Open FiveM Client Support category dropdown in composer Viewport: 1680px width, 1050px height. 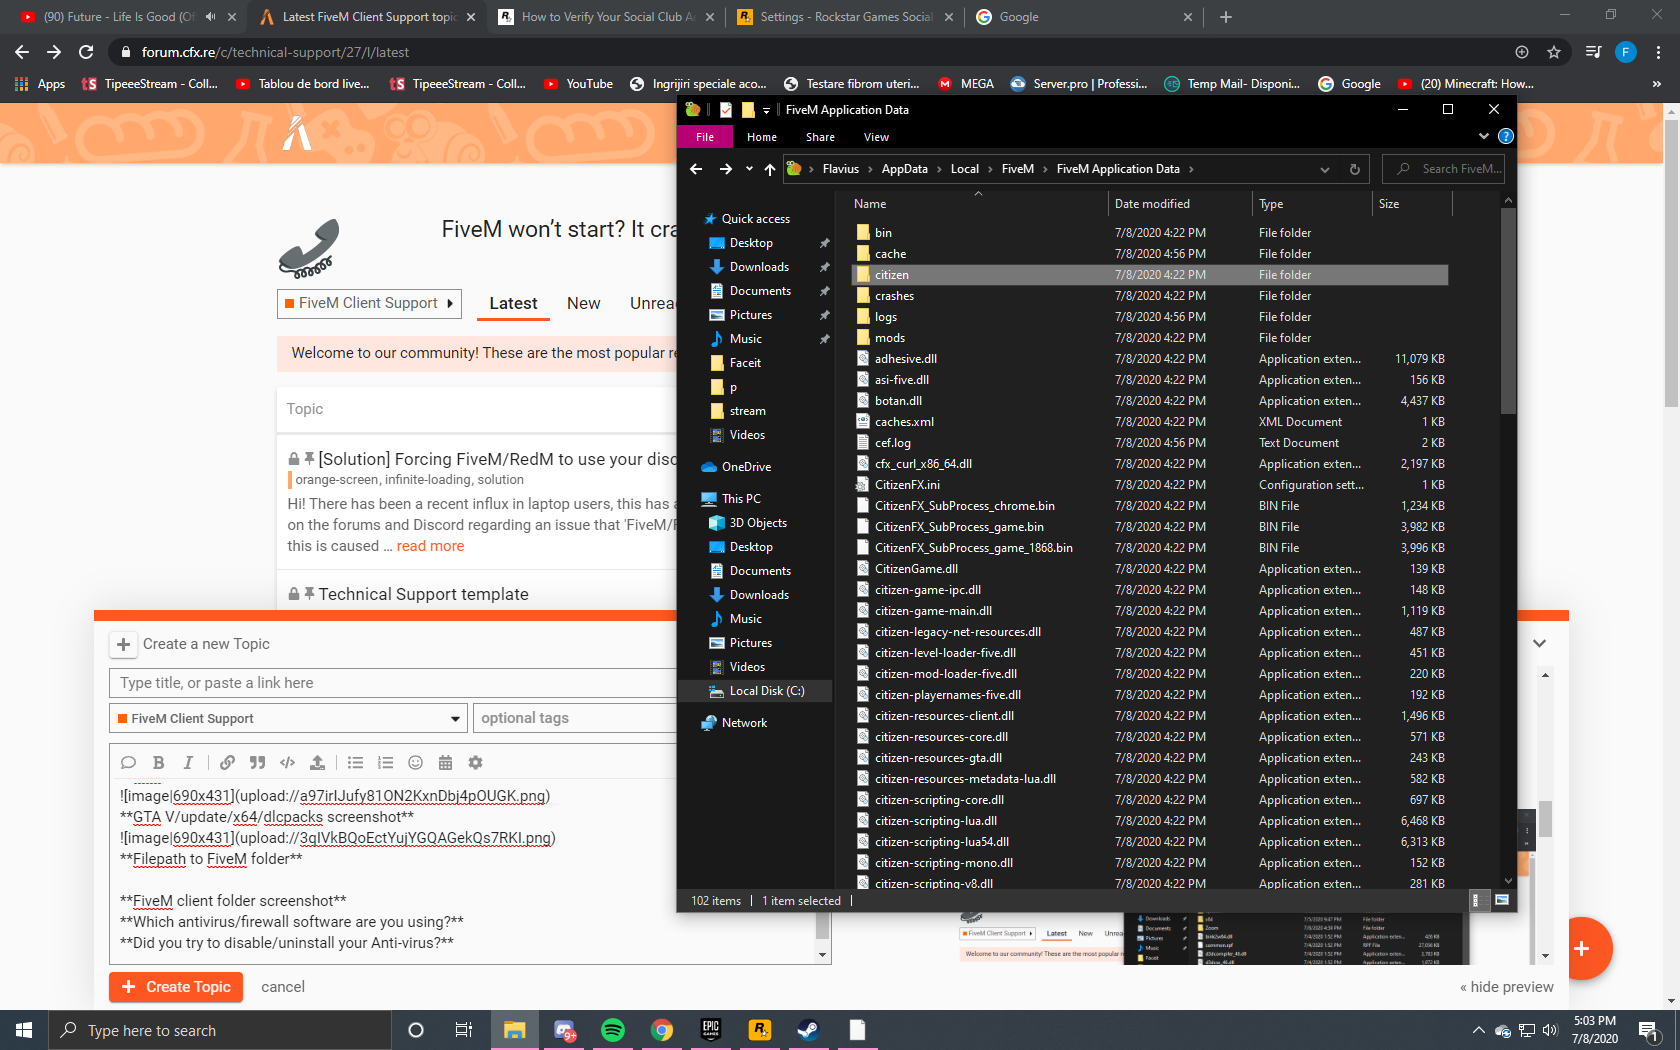pyautogui.click(x=288, y=718)
